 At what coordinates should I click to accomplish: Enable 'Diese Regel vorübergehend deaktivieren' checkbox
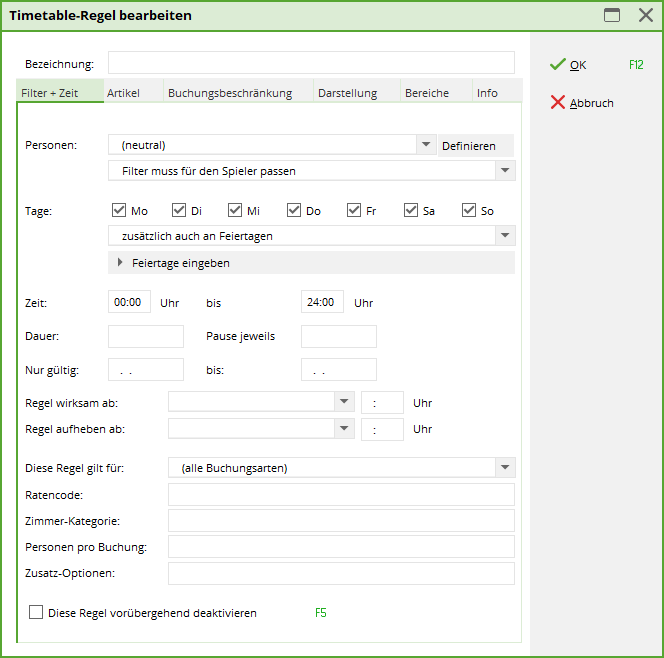click(37, 613)
